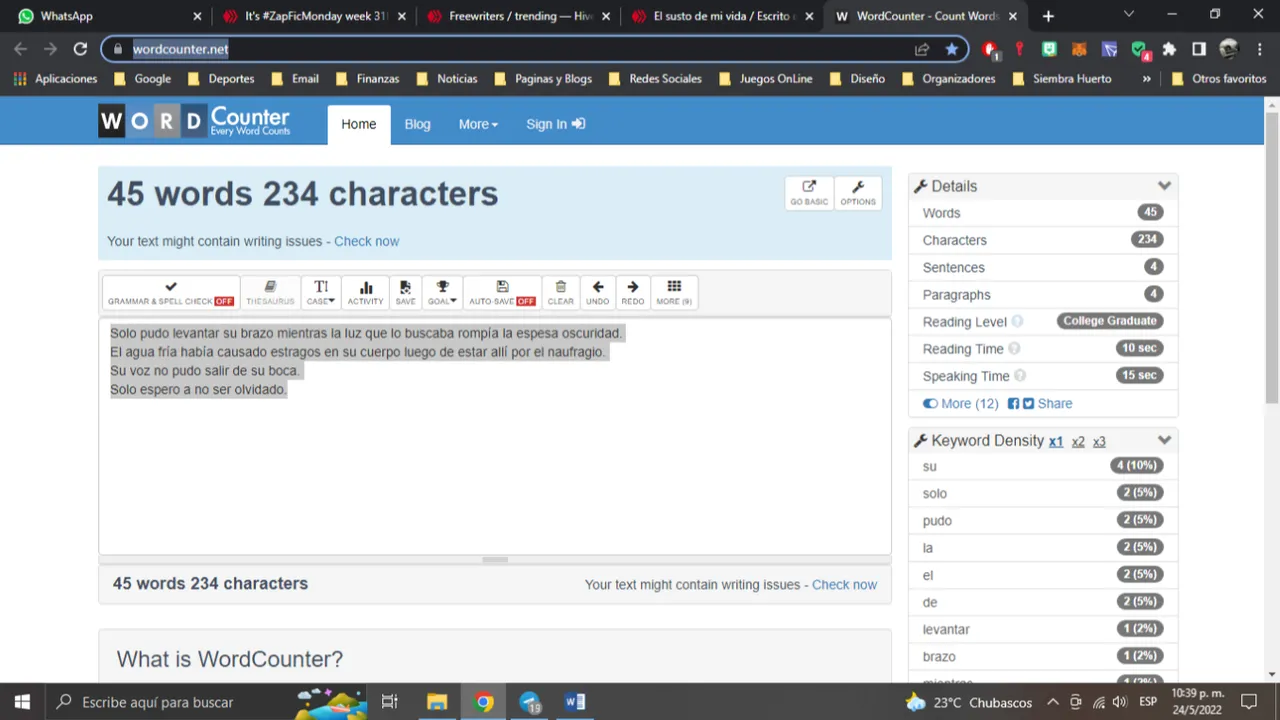The width and height of the screenshot is (1280, 720).
Task: Open the Aplicaciones bookmark
Action: click(56, 79)
